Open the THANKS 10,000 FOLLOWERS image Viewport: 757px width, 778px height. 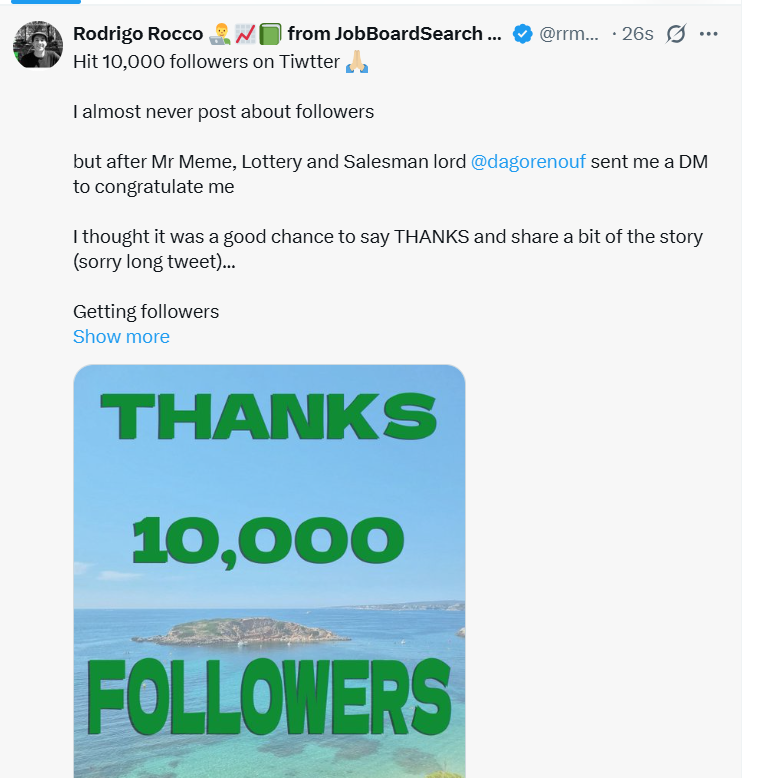(x=269, y=570)
